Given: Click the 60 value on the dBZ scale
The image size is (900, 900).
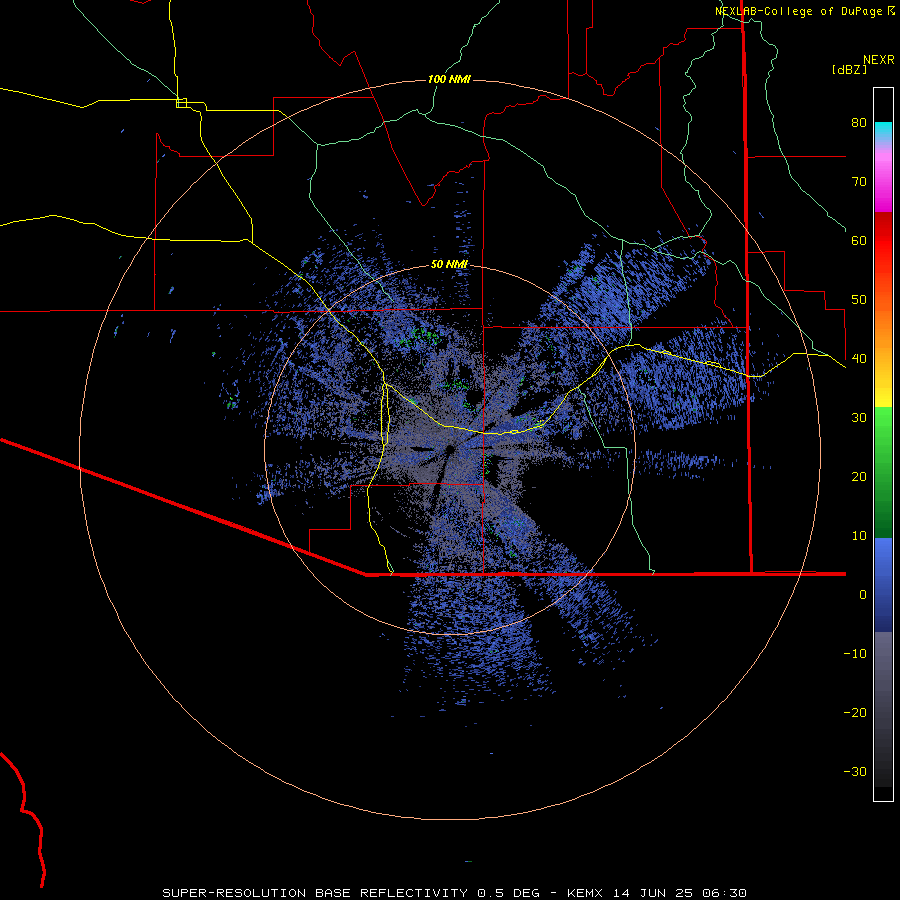Looking at the screenshot, I should pyautogui.click(x=859, y=240).
